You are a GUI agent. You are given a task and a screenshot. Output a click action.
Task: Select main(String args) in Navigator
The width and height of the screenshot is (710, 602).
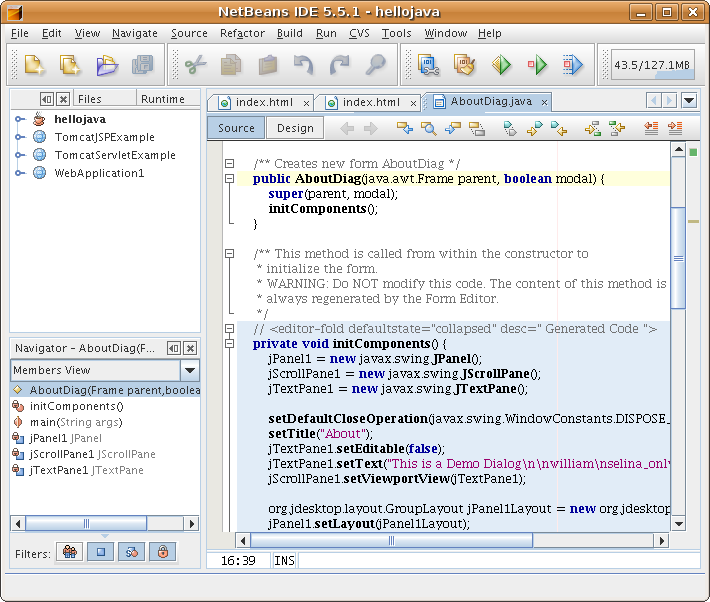(x=76, y=422)
